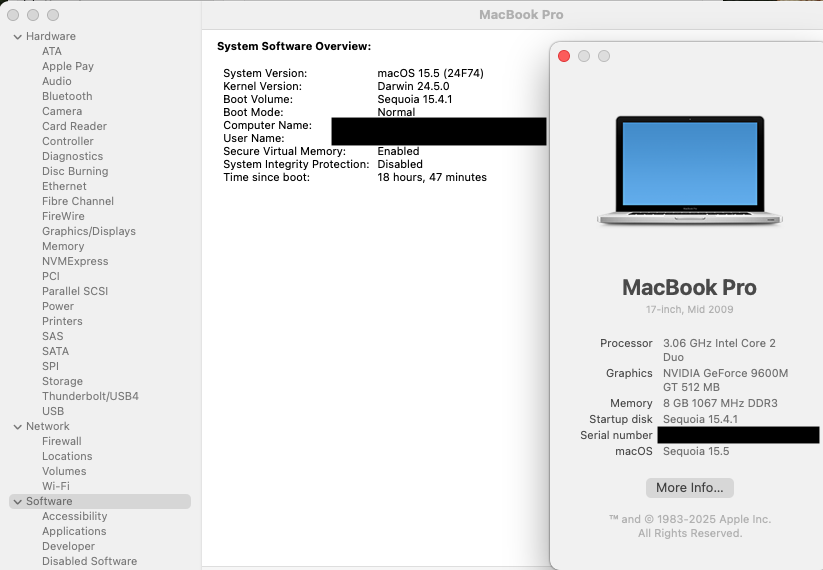
Task: Click the System Version value macOS 15.5 (24F74)
Action: [430, 73]
